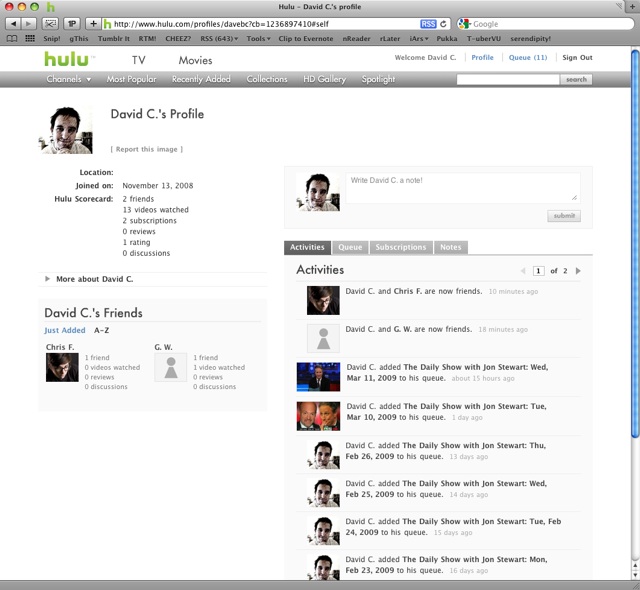Viewport: 640px width, 590px height.
Task: Open the Top Sites grid icon
Action: (x=30, y=39)
